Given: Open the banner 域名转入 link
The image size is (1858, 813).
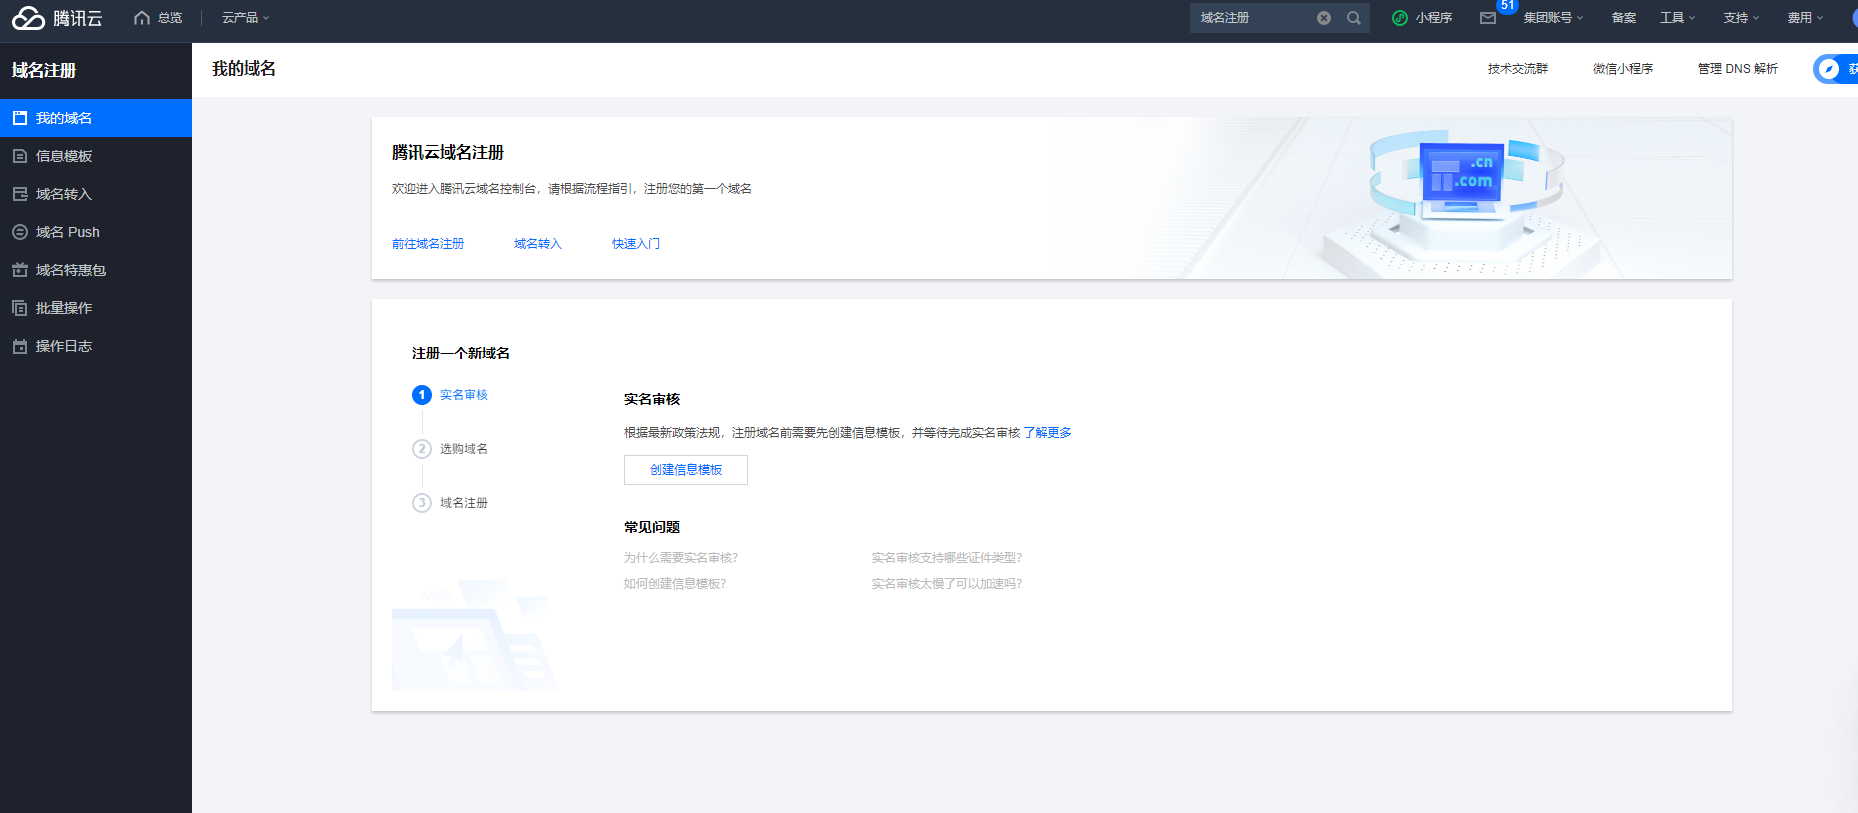Looking at the screenshot, I should pos(538,244).
